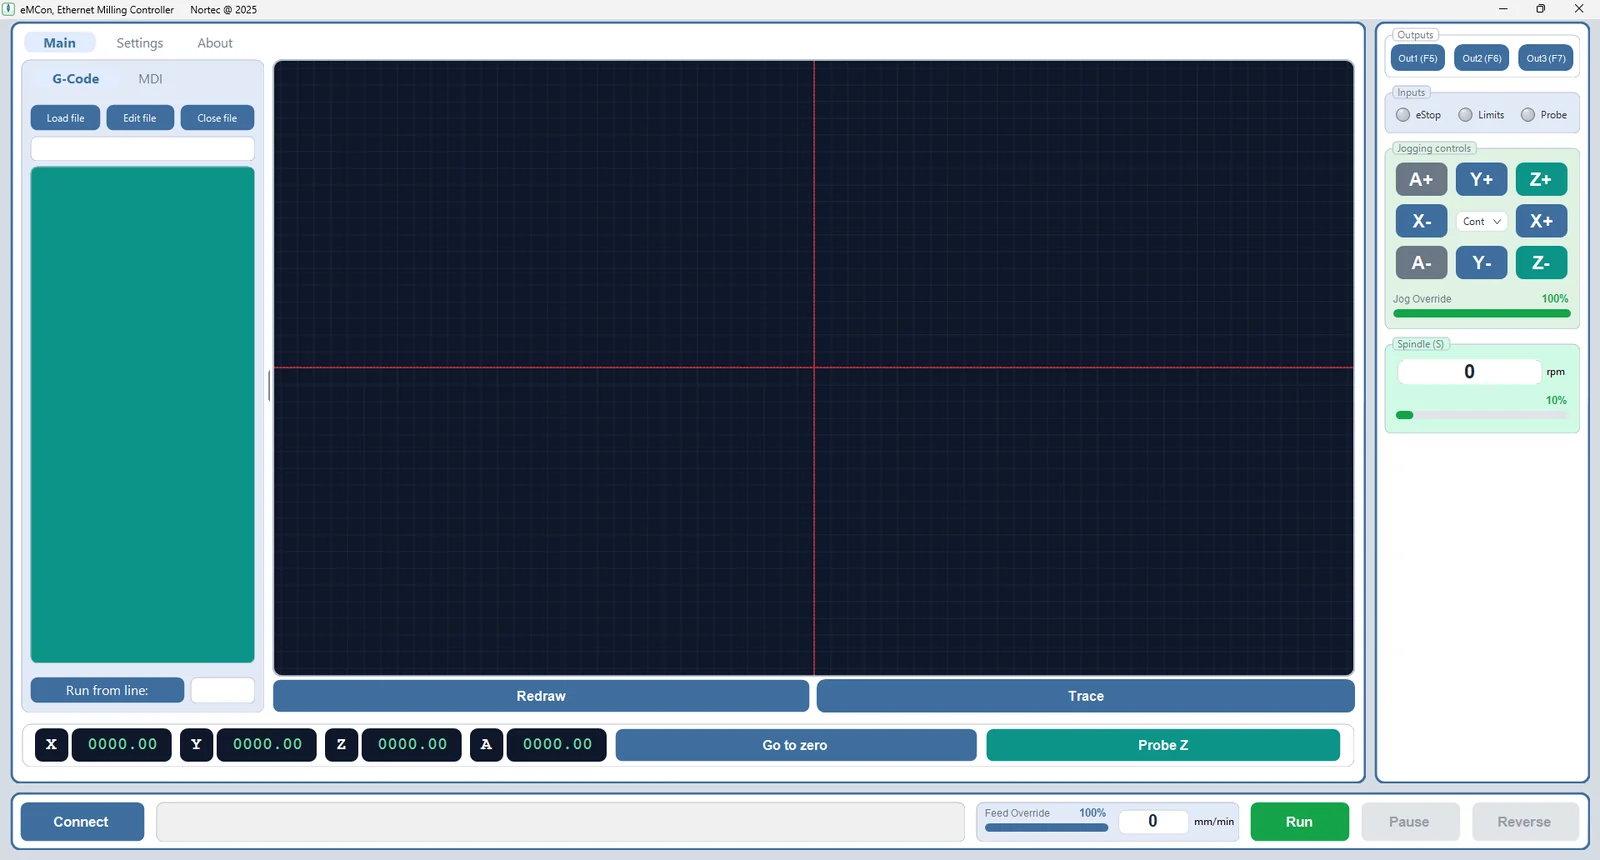Click the green Run button
1600x860 pixels.
pyautogui.click(x=1299, y=822)
